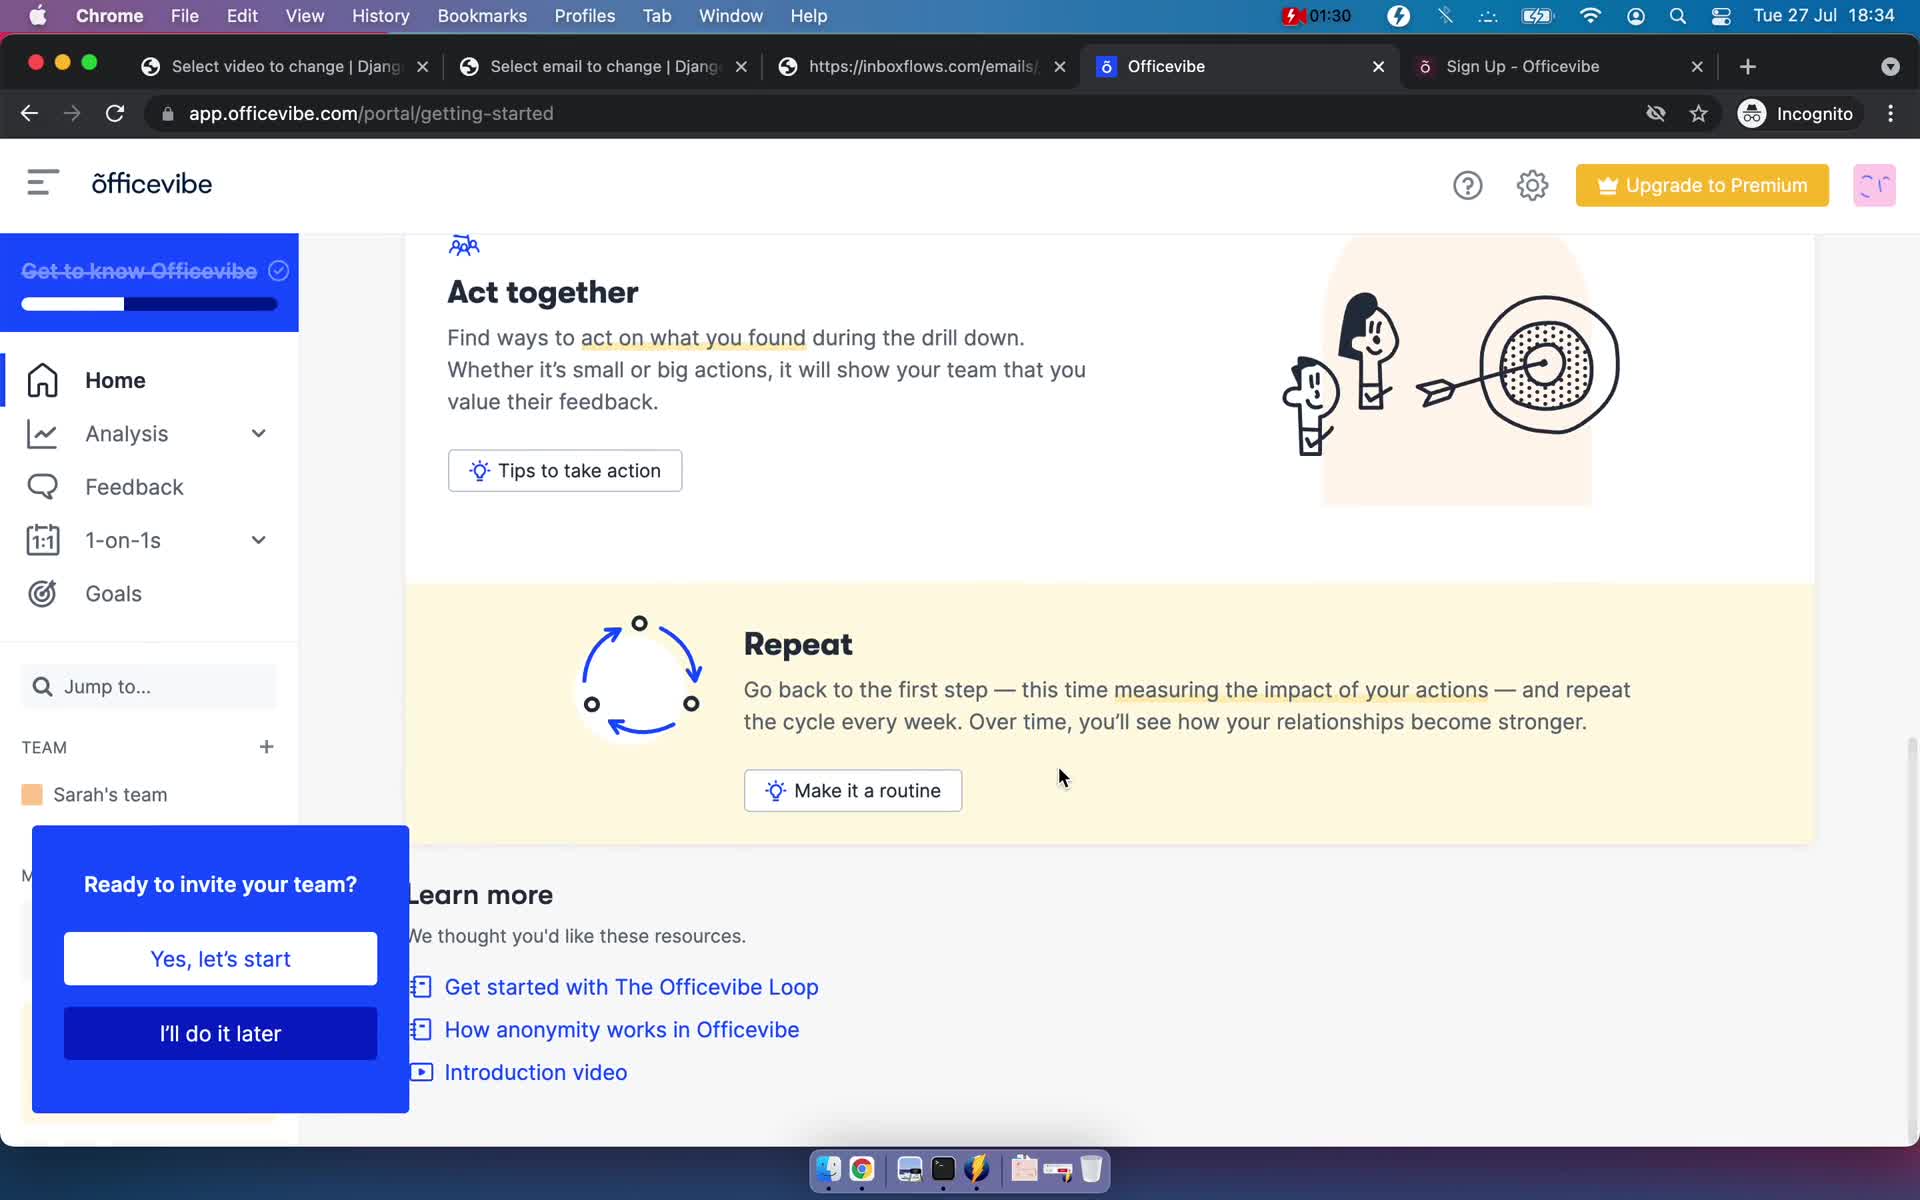Open the Help center icon
Image resolution: width=1920 pixels, height=1200 pixels.
coord(1467,184)
